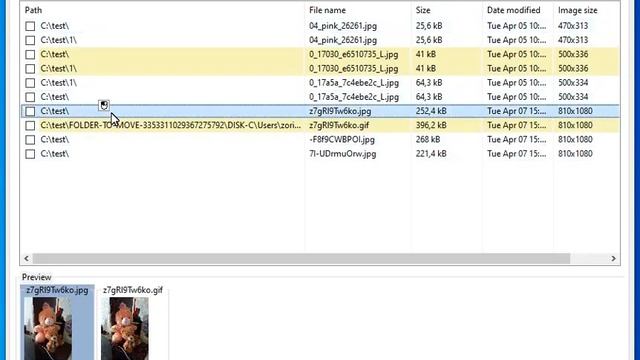Enable checkbox for 7l-UDrmuOrw.jpg row
640x360 pixels.
click(x=30, y=154)
